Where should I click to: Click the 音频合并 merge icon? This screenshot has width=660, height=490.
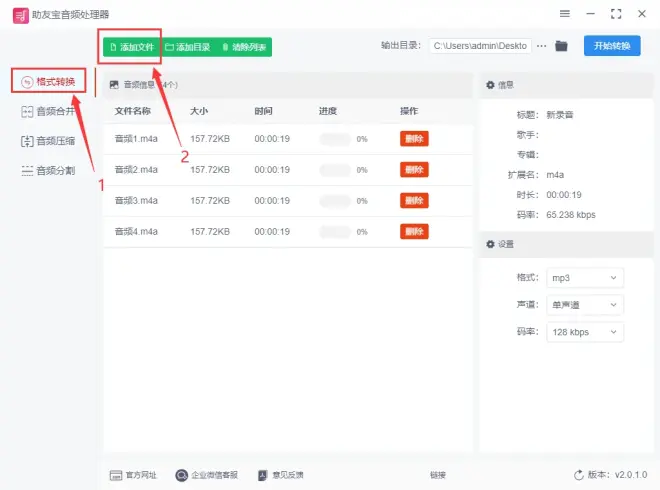27,112
